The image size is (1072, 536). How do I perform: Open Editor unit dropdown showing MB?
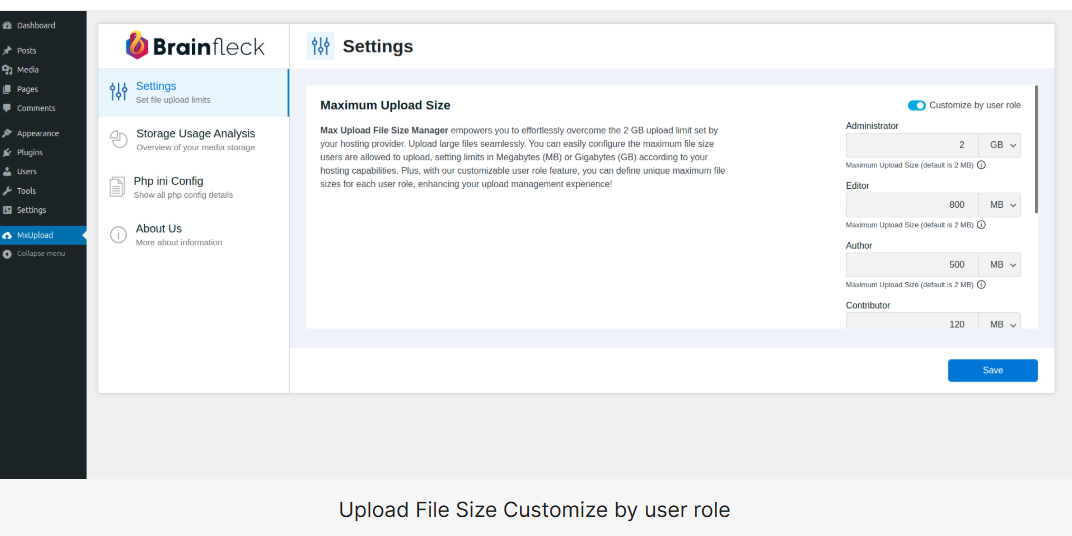pos(1000,204)
